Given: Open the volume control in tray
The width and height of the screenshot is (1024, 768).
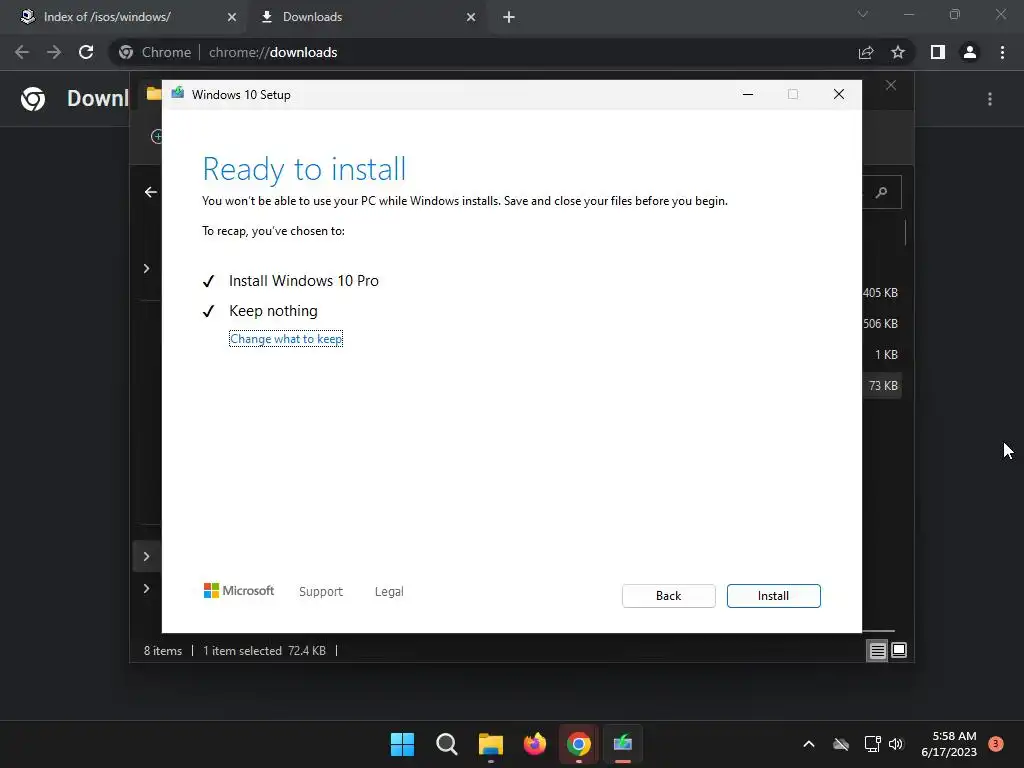Looking at the screenshot, I should tap(896, 744).
